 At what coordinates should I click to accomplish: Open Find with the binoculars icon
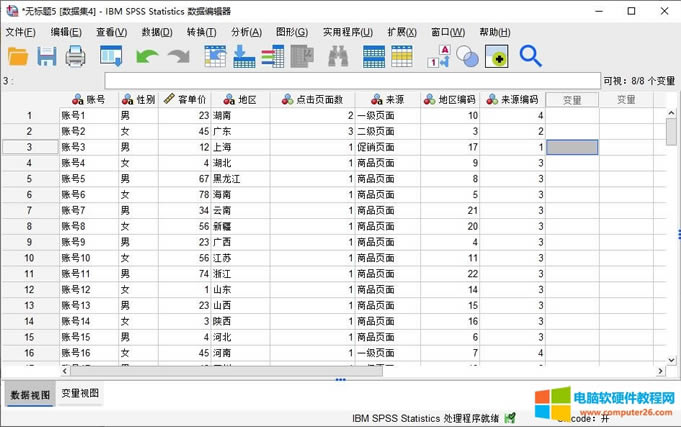(337, 57)
